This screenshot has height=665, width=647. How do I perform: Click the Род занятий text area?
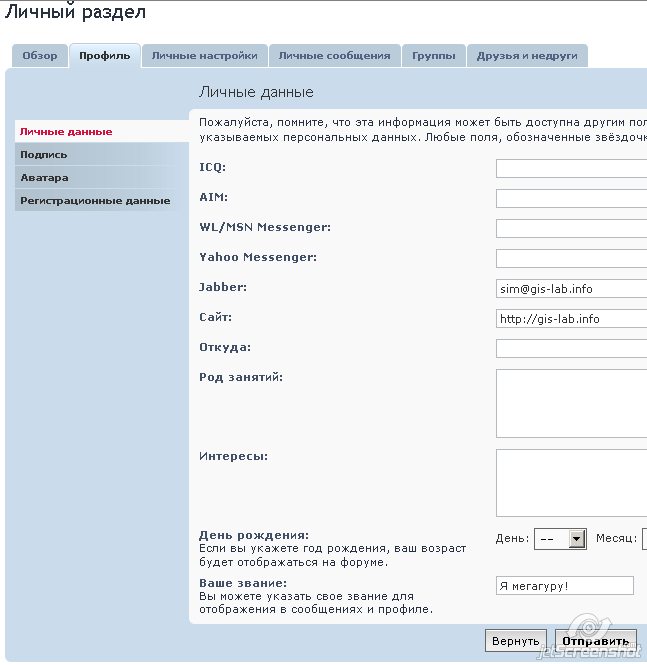(x=572, y=403)
